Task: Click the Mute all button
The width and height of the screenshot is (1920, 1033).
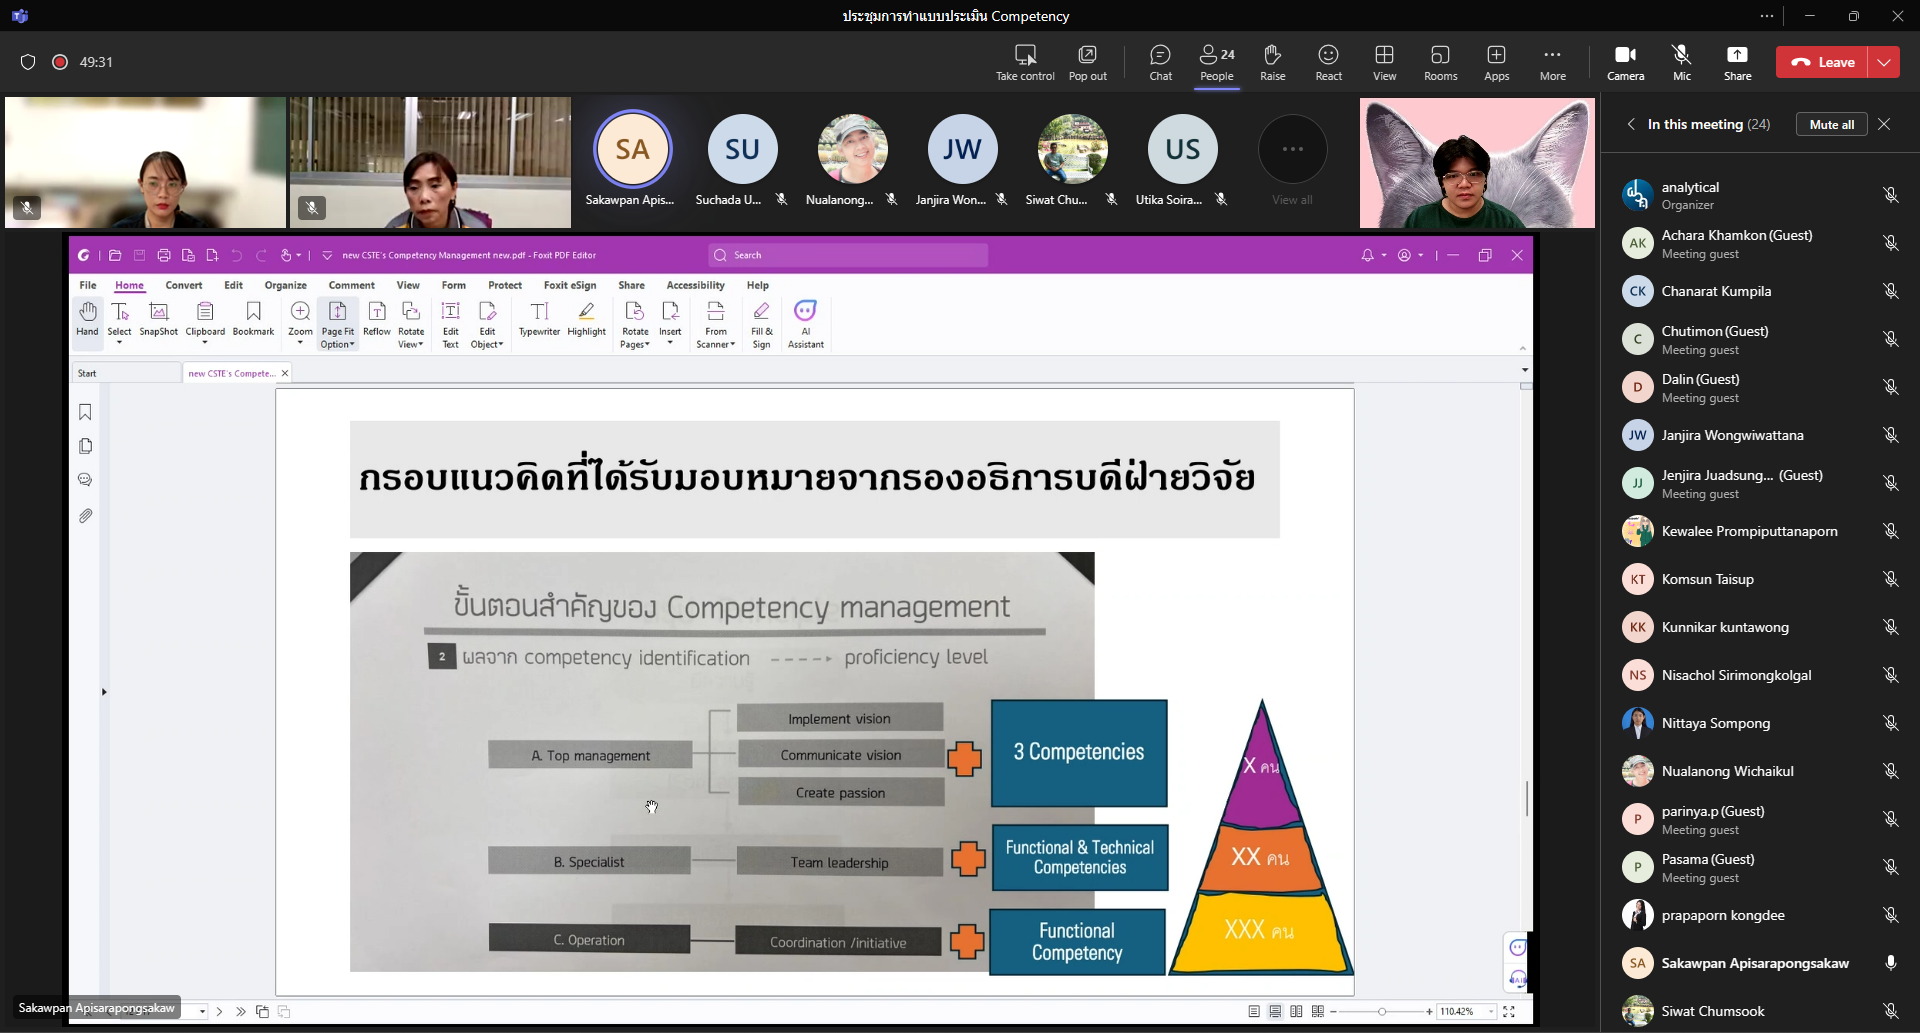Action: point(1831,124)
